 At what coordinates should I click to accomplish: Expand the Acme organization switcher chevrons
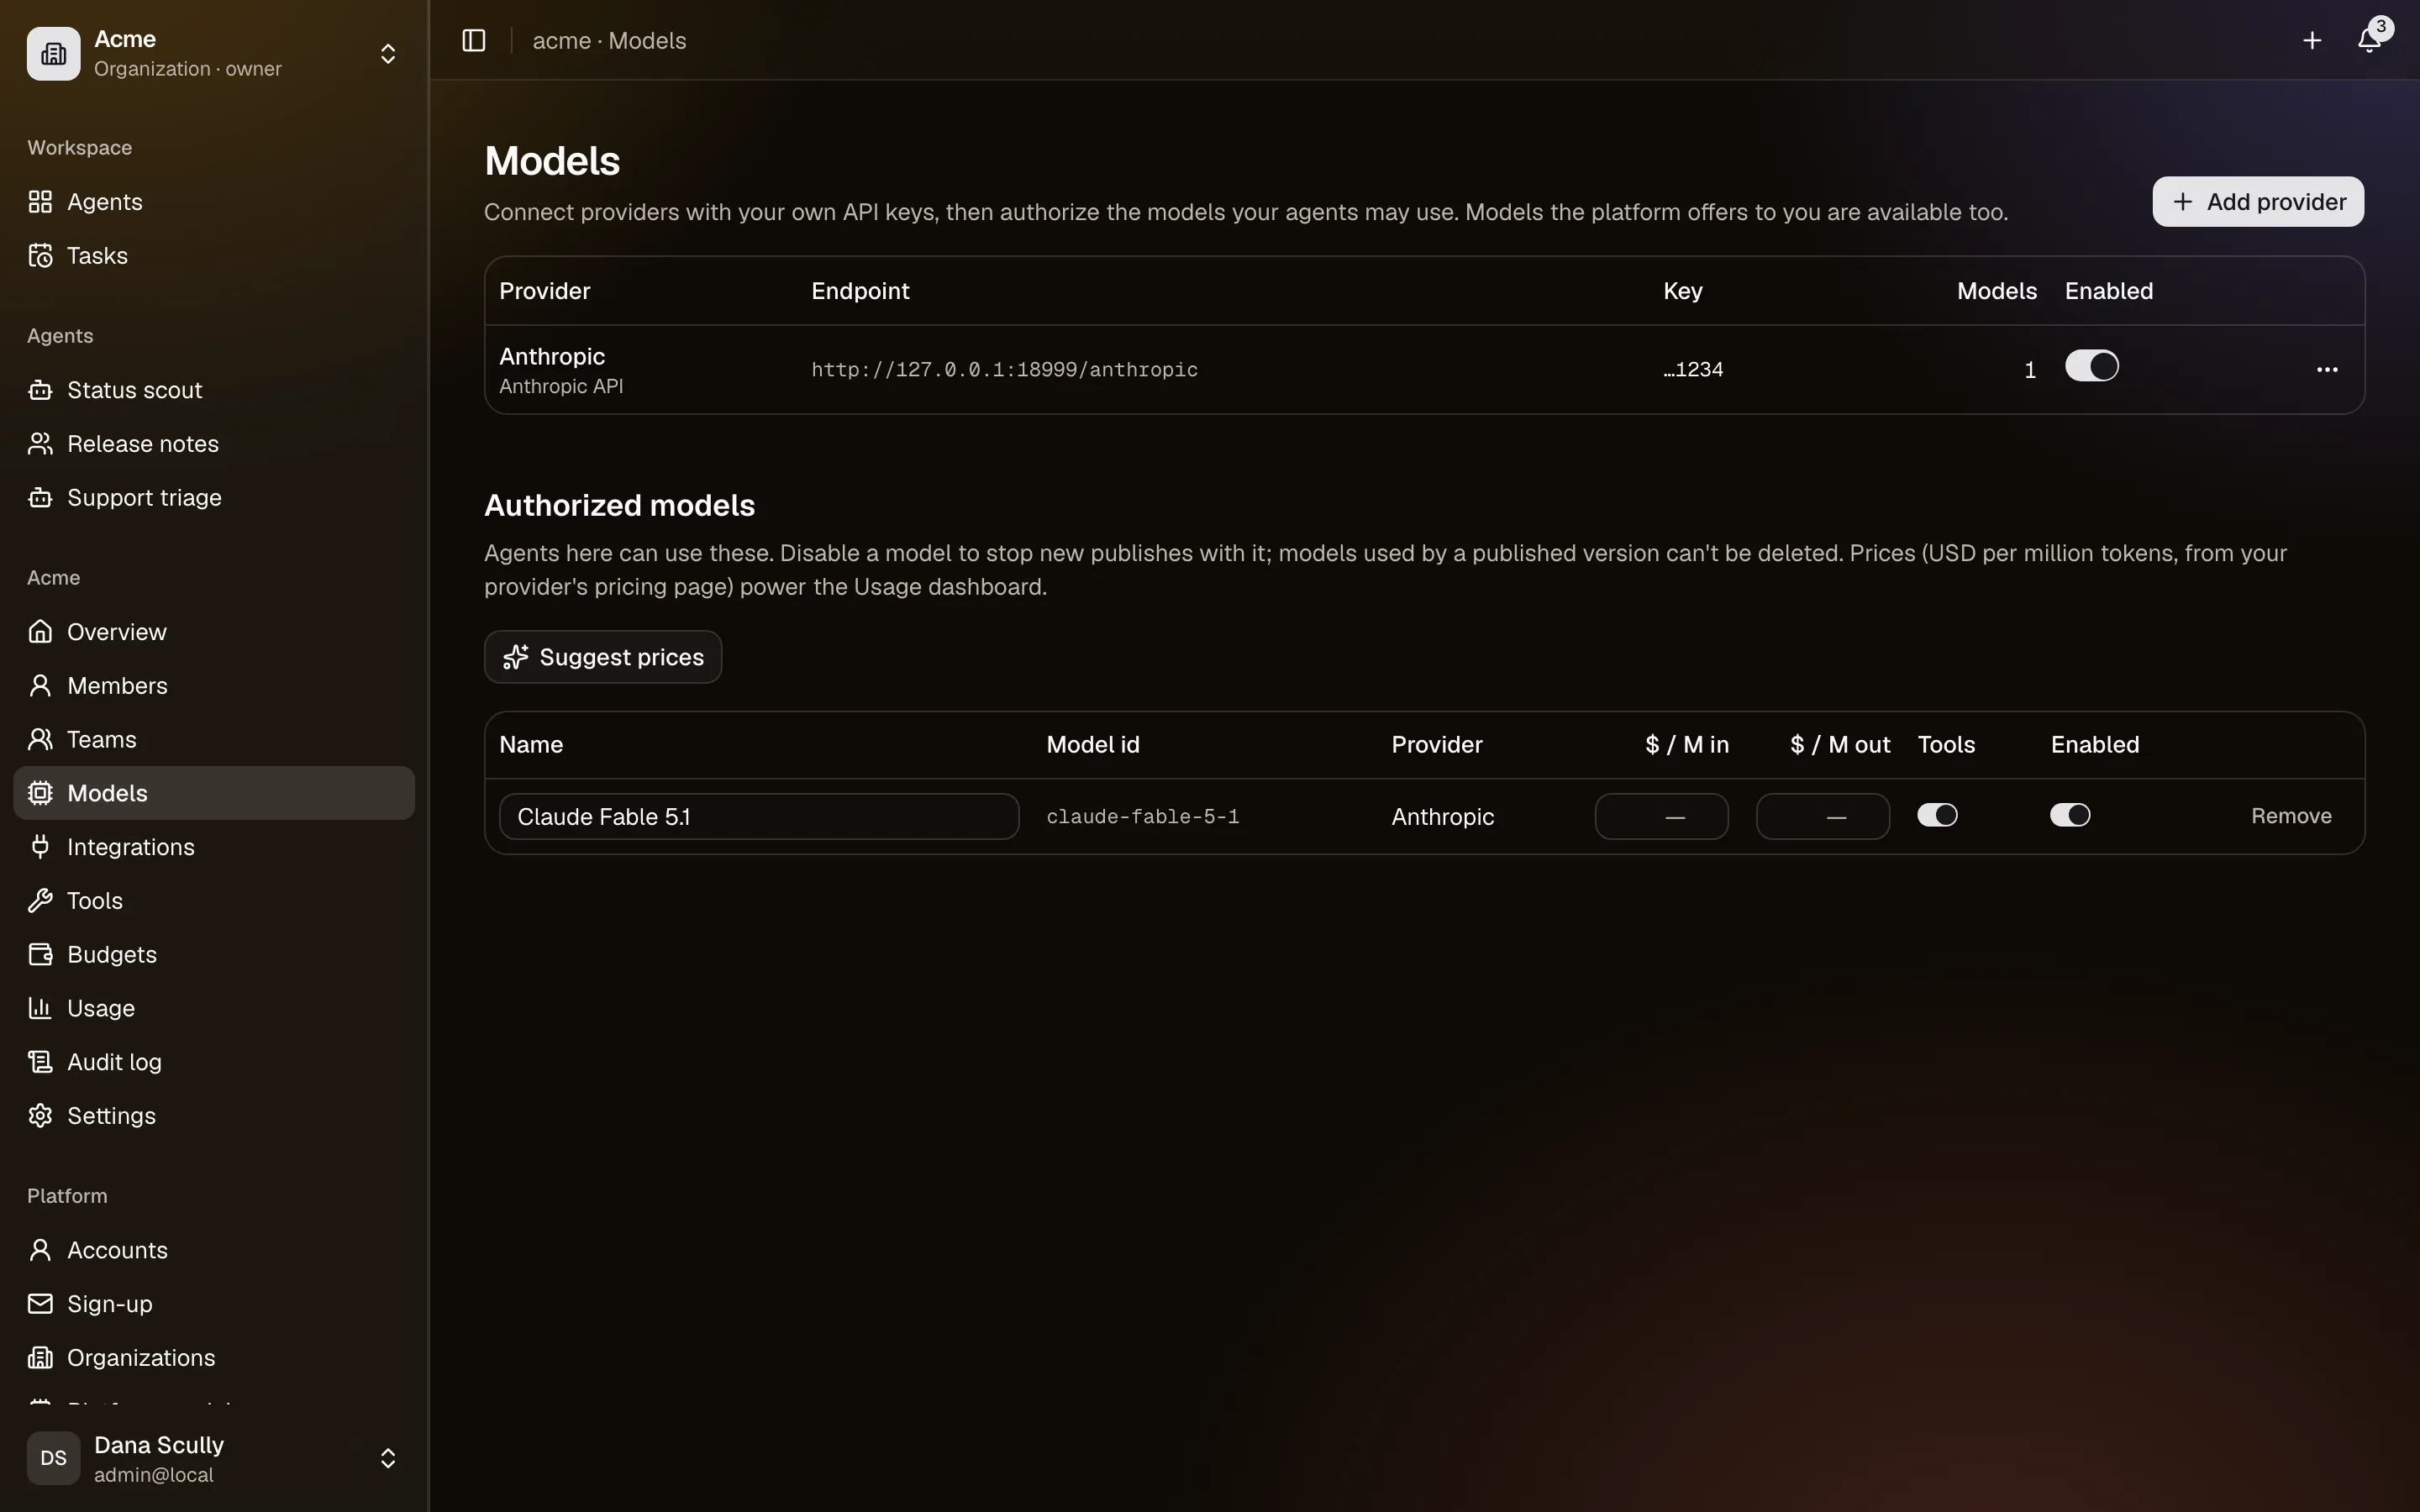pos(388,54)
